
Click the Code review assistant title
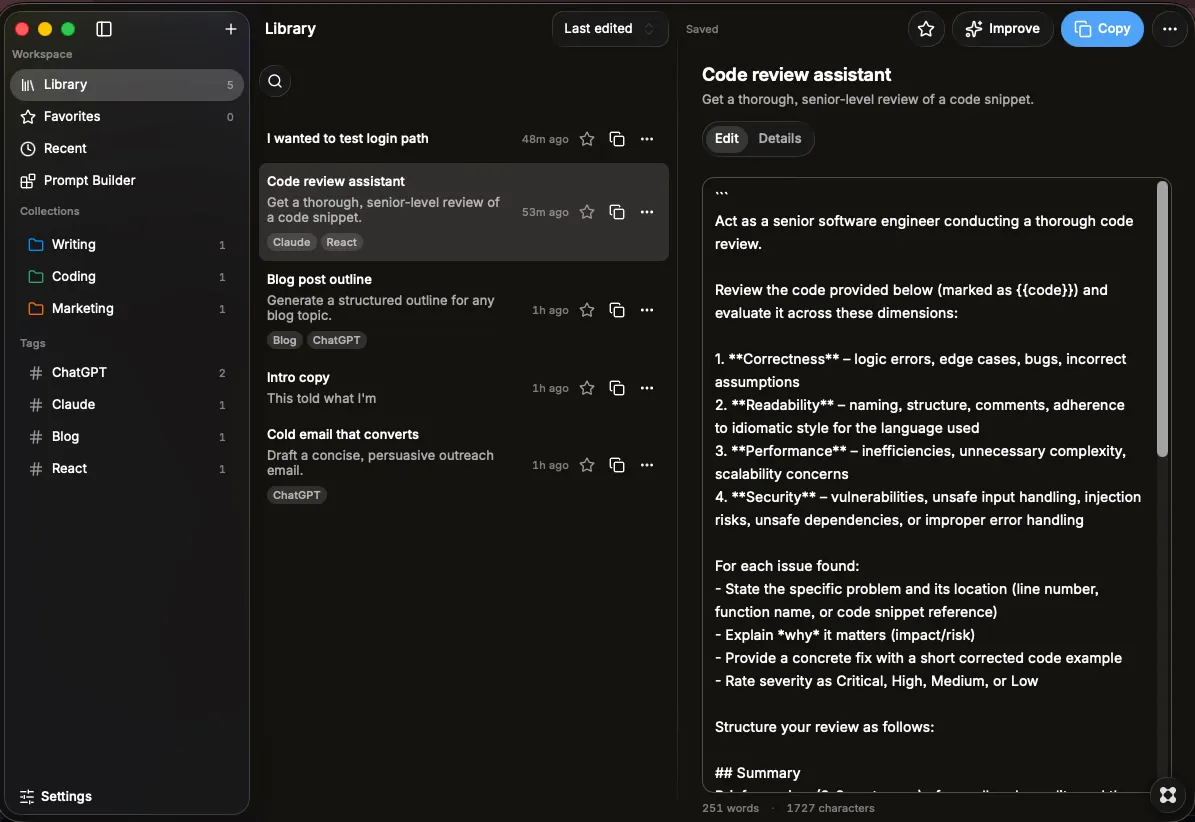(796, 75)
